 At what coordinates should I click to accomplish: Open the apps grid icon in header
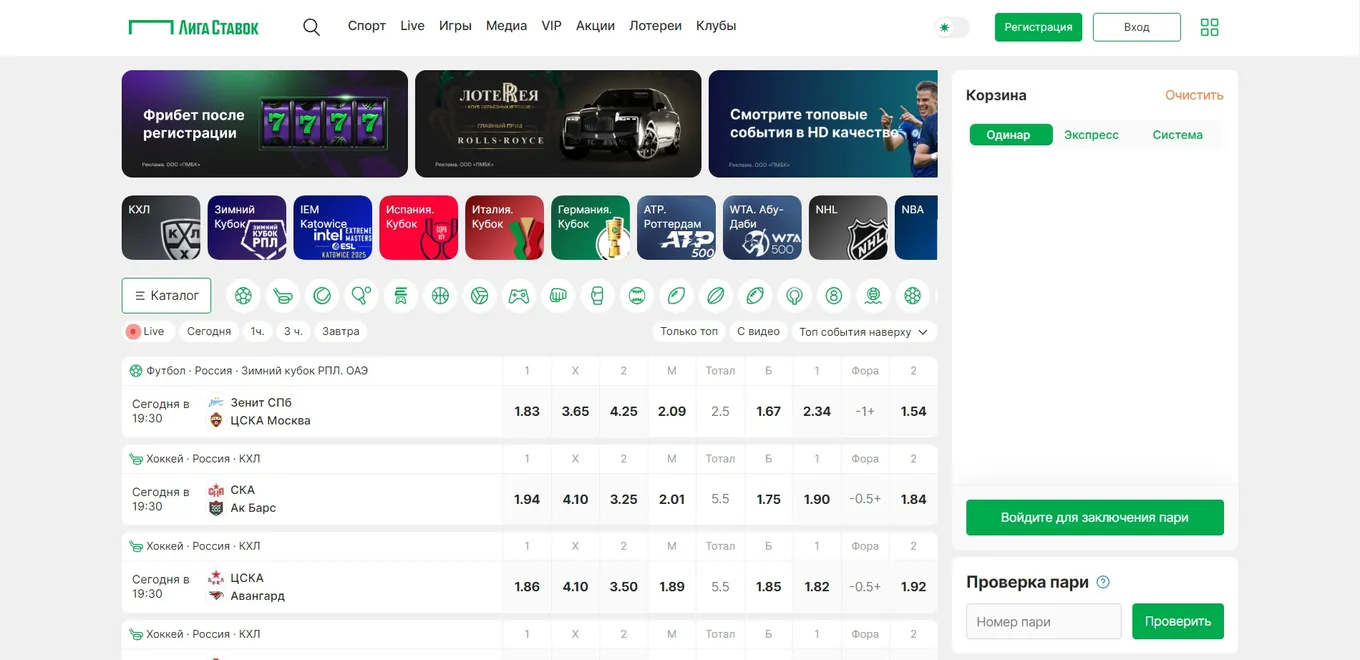click(x=1209, y=27)
